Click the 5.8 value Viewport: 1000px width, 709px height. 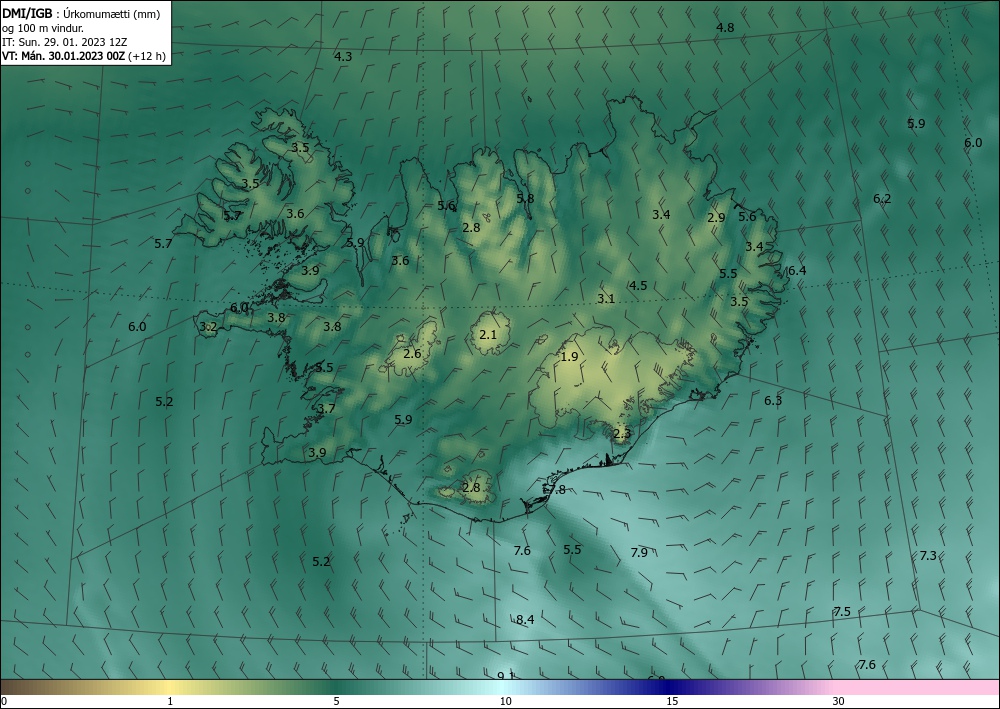click(525, 198)
